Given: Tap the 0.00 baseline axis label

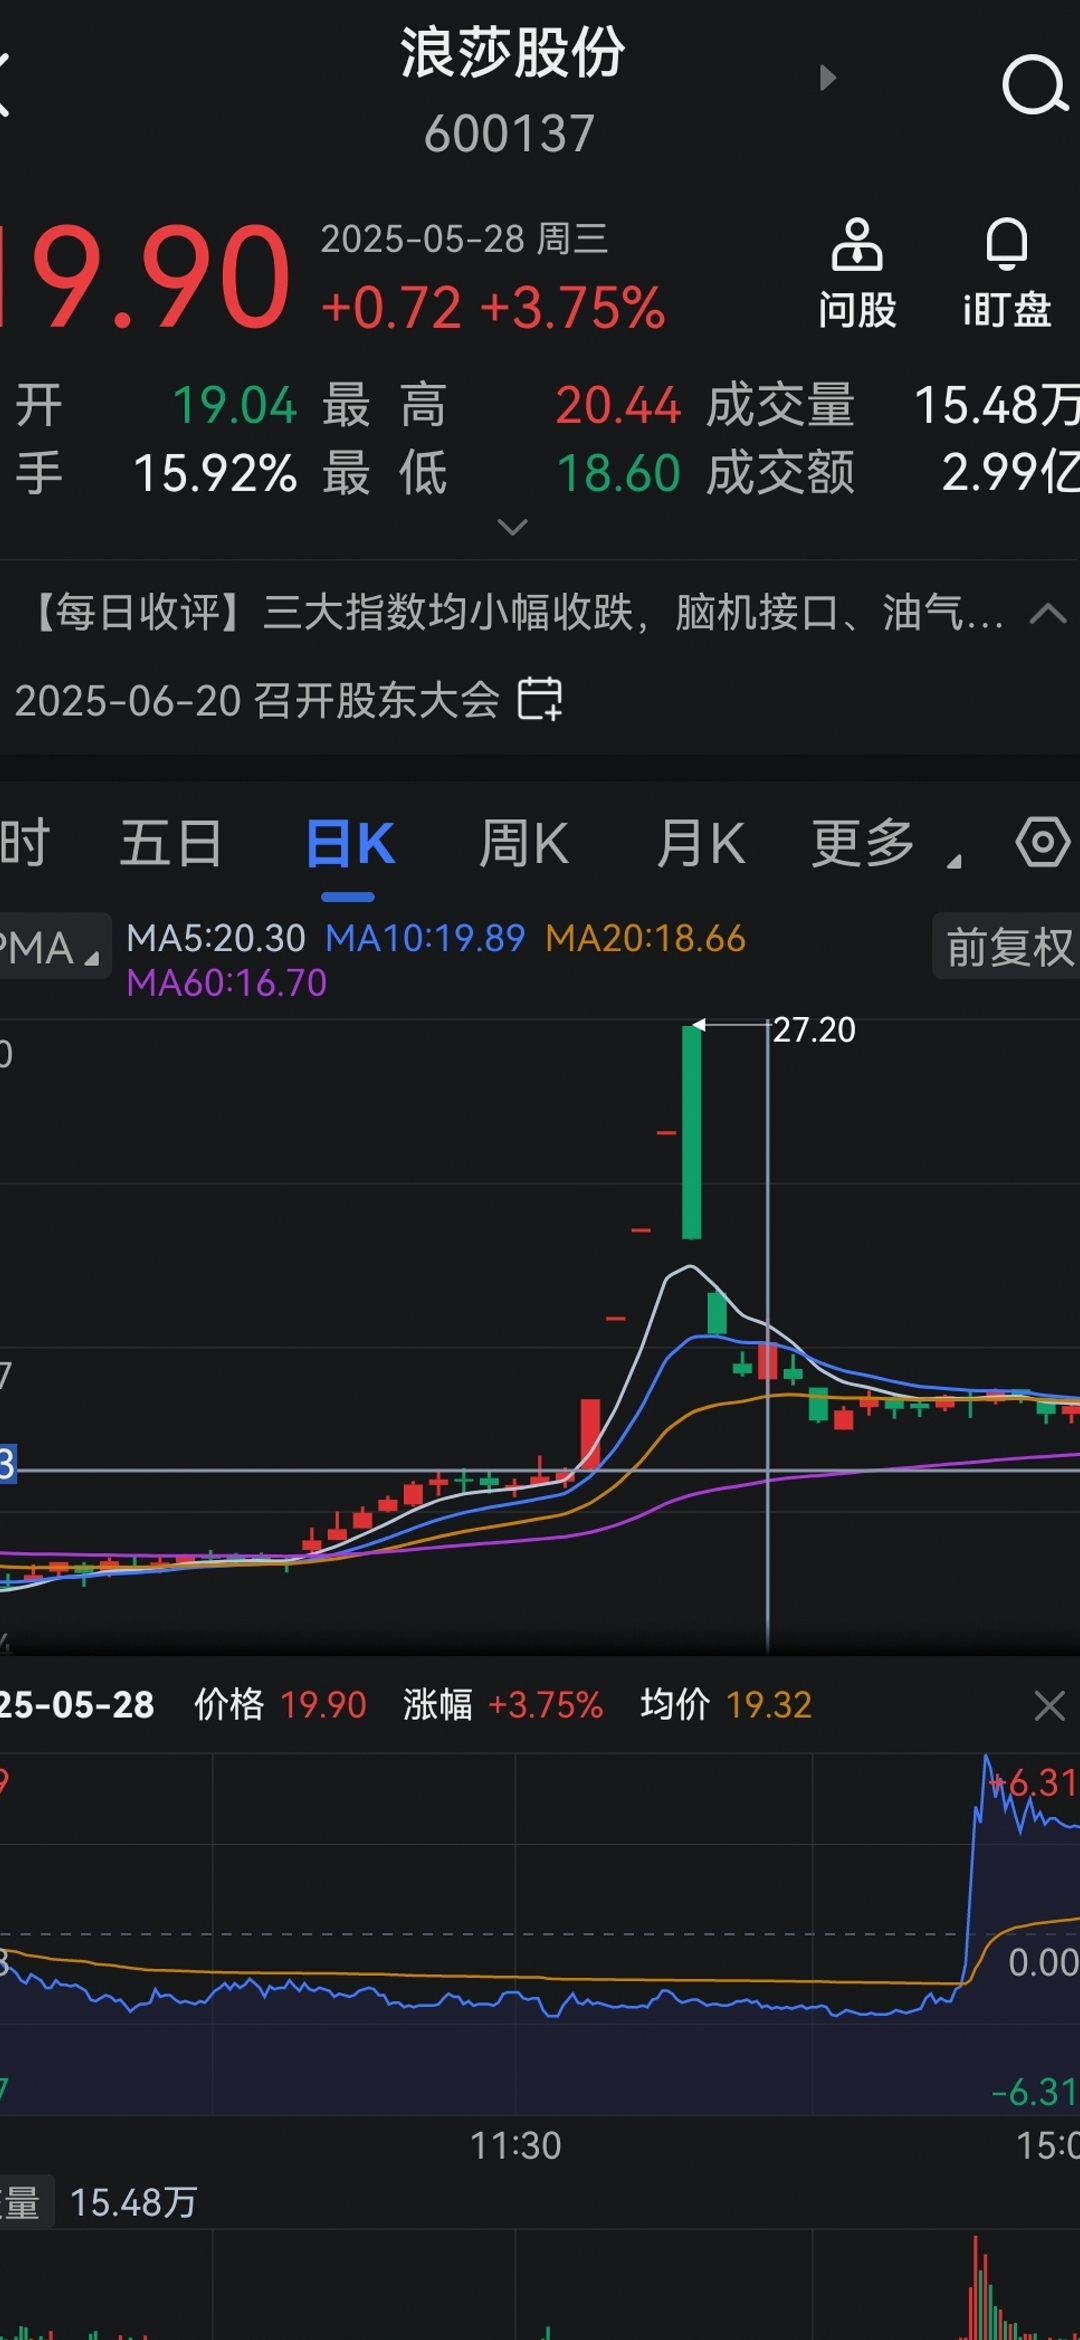Looking at the screenshot, I should 1043,1962.
